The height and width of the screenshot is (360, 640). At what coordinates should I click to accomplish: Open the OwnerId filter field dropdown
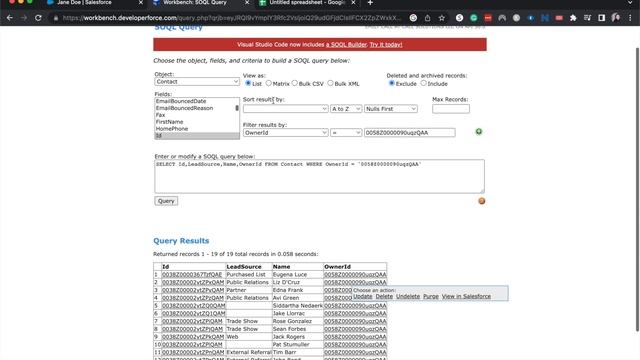(285, 133)
